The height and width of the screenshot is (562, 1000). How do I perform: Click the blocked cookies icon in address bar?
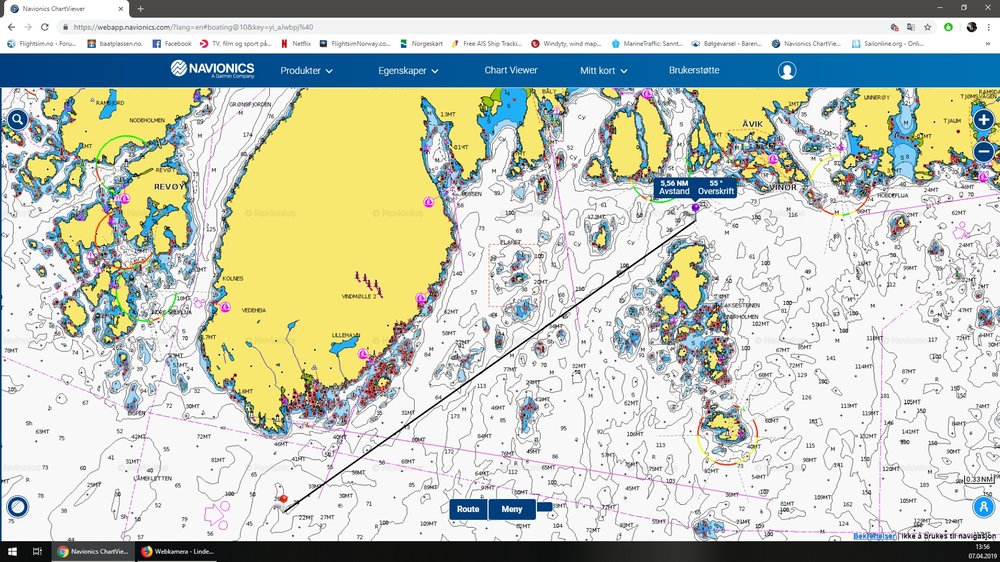pos(894,27)
